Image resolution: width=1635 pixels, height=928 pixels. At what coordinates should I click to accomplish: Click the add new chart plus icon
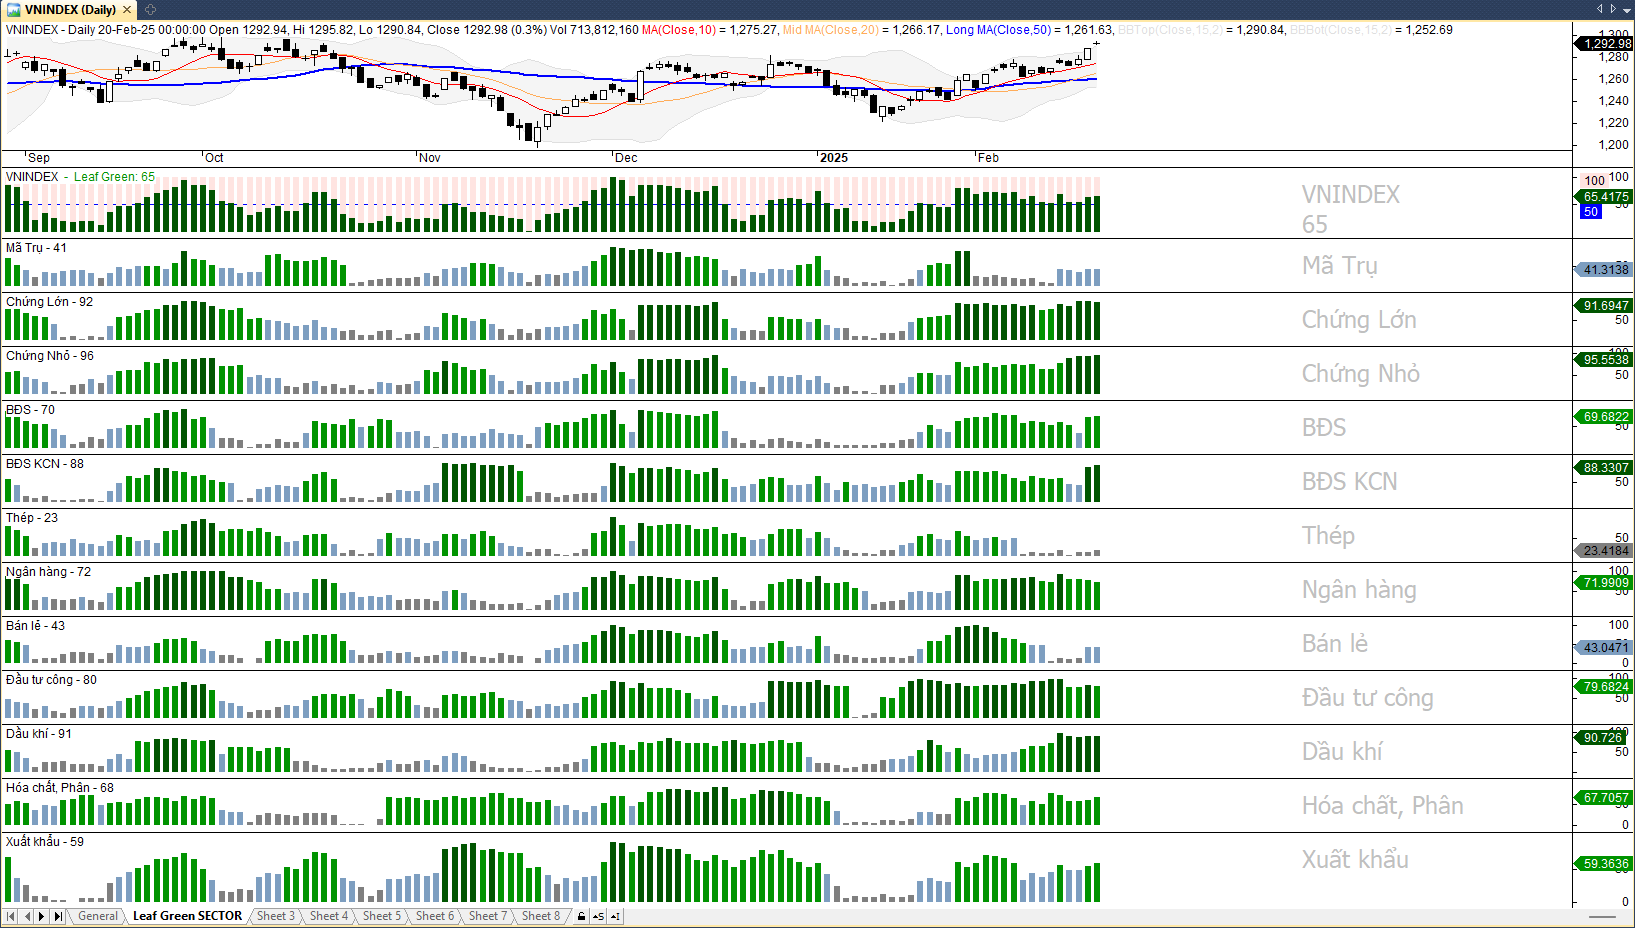coord(151,10)
